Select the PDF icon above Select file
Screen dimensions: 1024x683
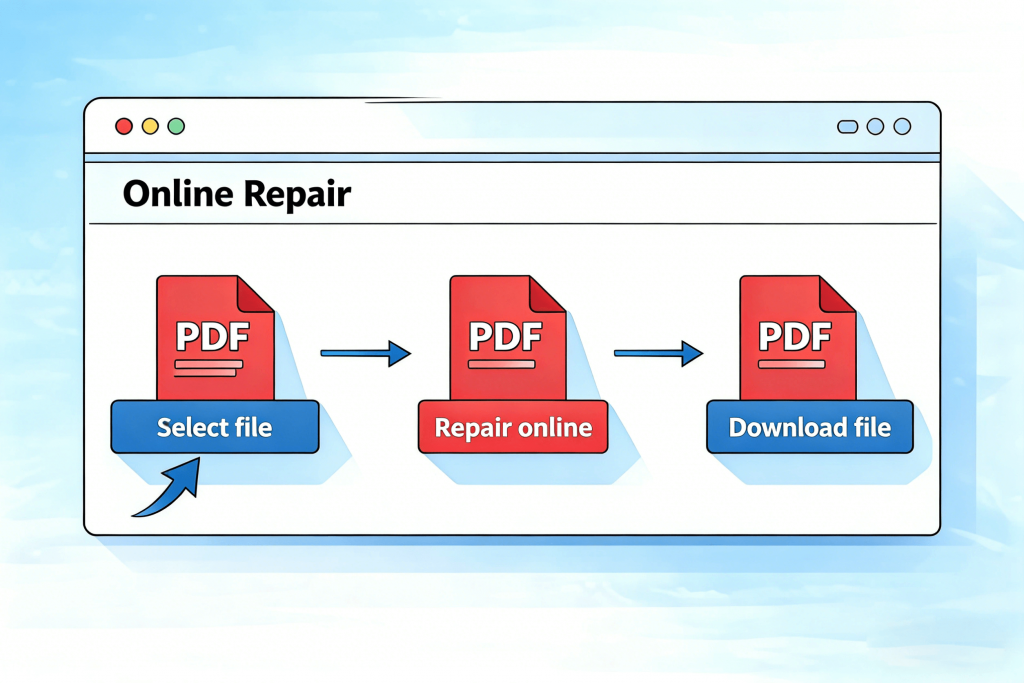click(x=214, y=337)
